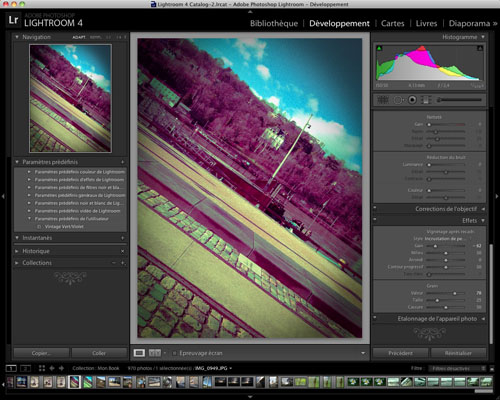This screenshot has height=400, width=500.
Task: Select the red eye correction tool
Action: click(x=412, y=100)
